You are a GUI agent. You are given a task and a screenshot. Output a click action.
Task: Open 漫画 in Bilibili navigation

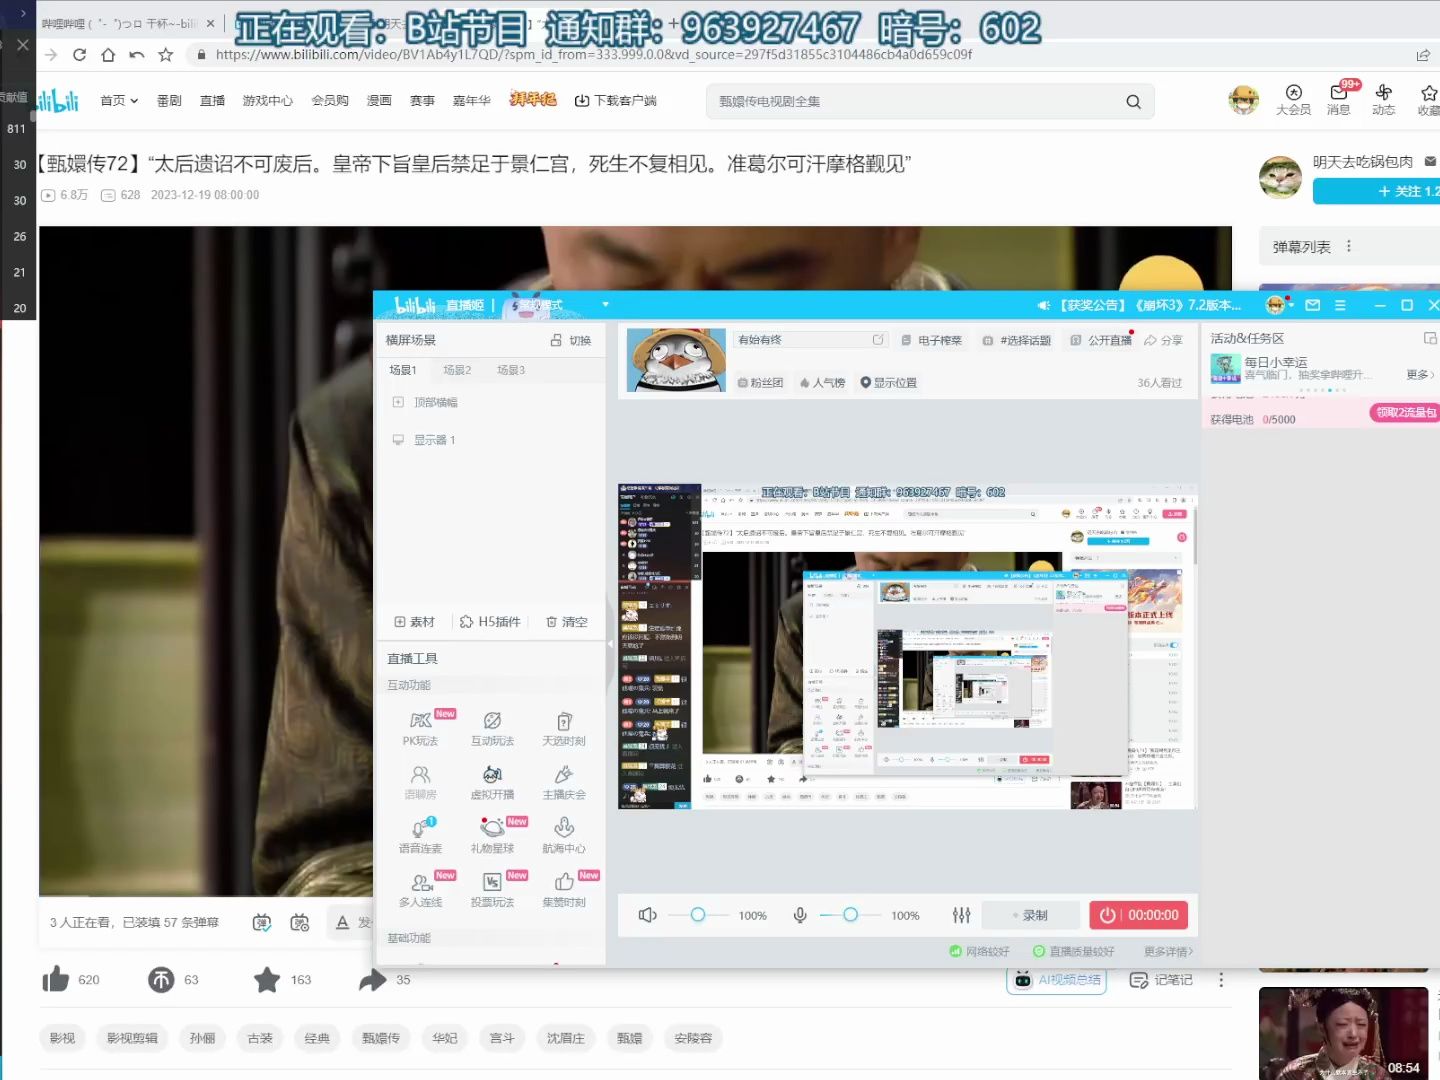click(379, 101)
